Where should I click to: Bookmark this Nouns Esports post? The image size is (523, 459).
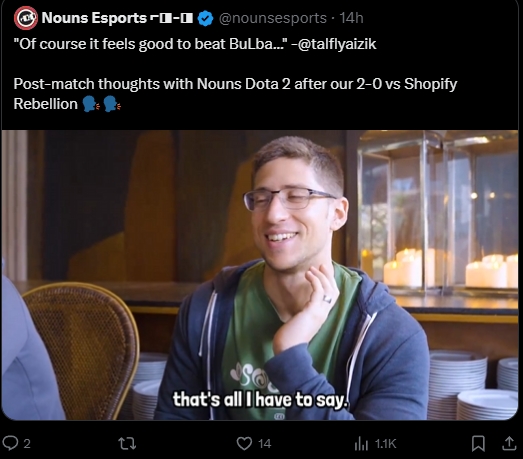[x=478, y=444]
